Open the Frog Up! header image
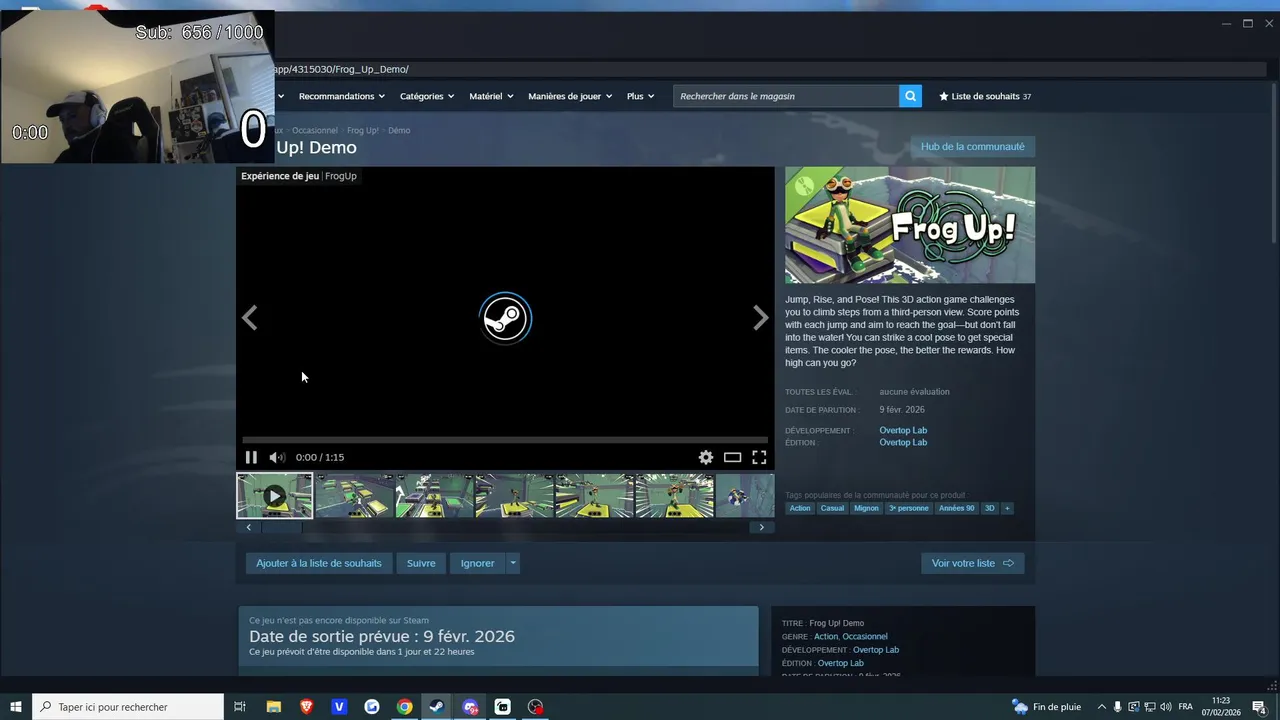 [x=910, y=225]
